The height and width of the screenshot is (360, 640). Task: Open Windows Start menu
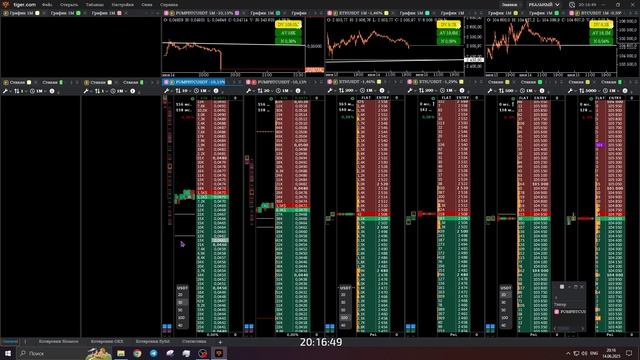pos(7,353)
